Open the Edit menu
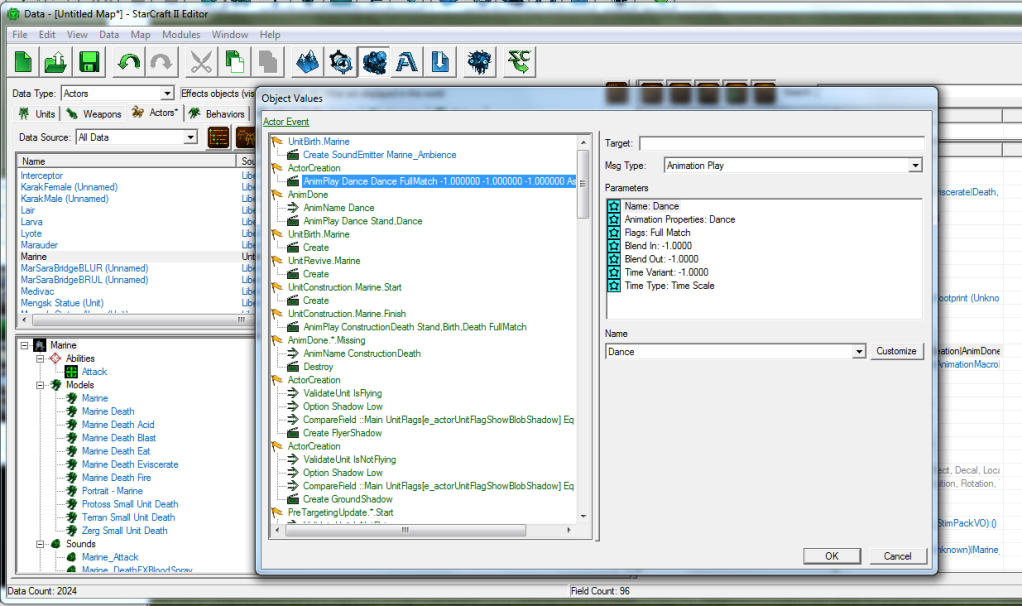 (x=47, y=35)
